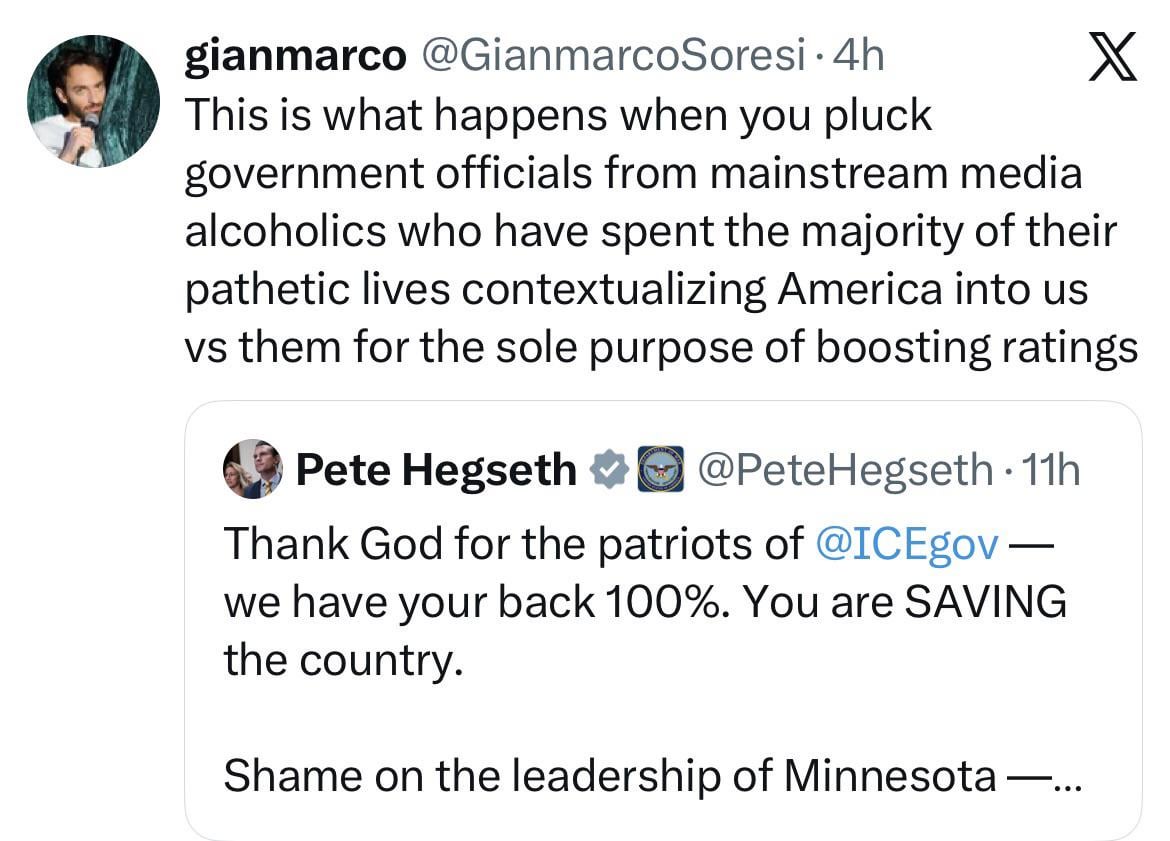Click the "Shame on the leadership of Minnesota" line
1170x841 pixels.
(x=608, y=776)
